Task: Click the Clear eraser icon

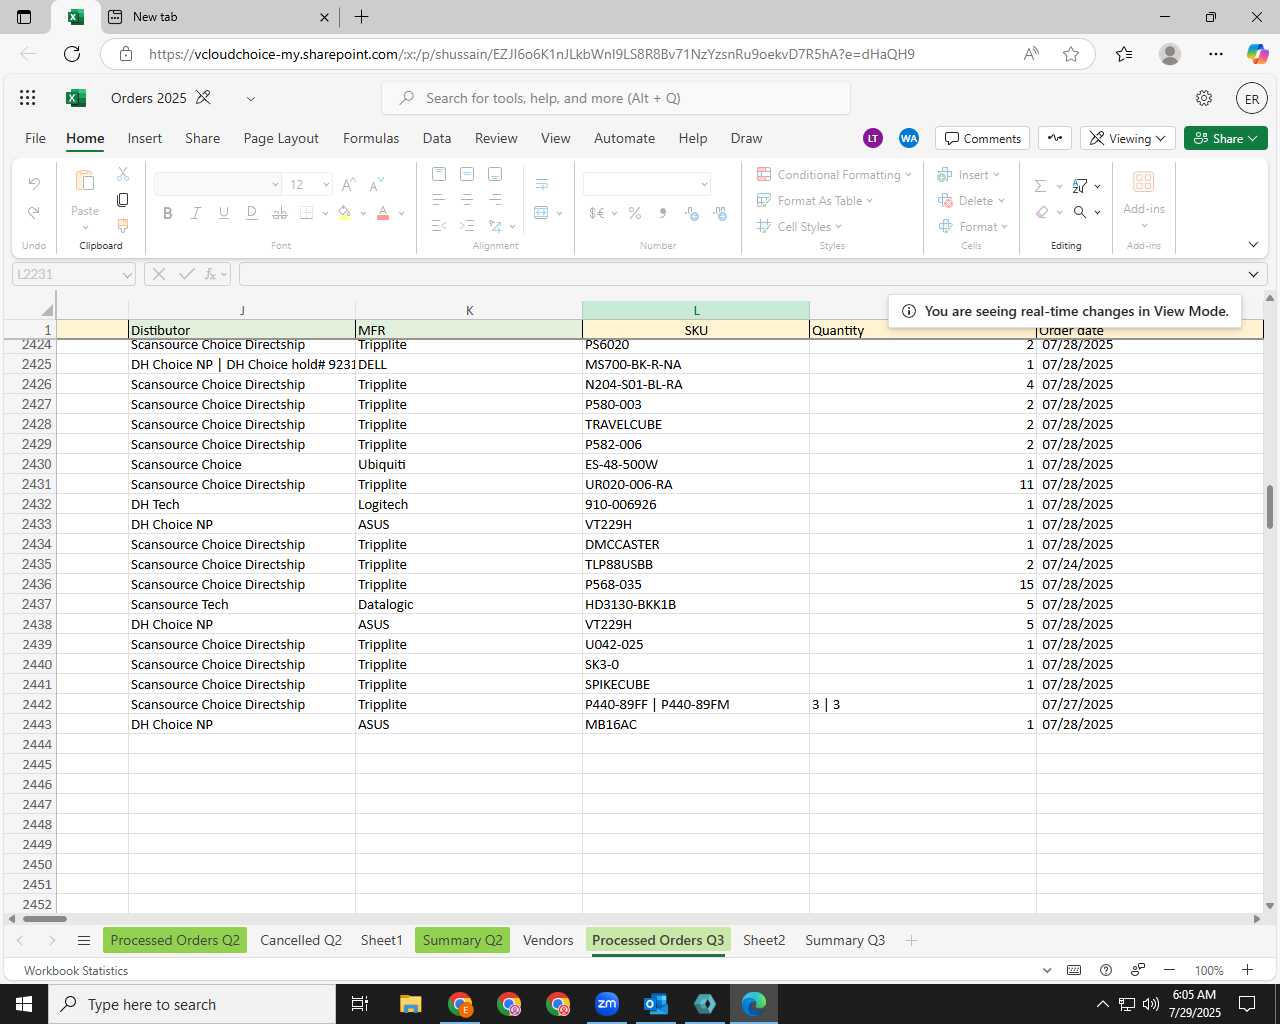Action: point(1042,212)
